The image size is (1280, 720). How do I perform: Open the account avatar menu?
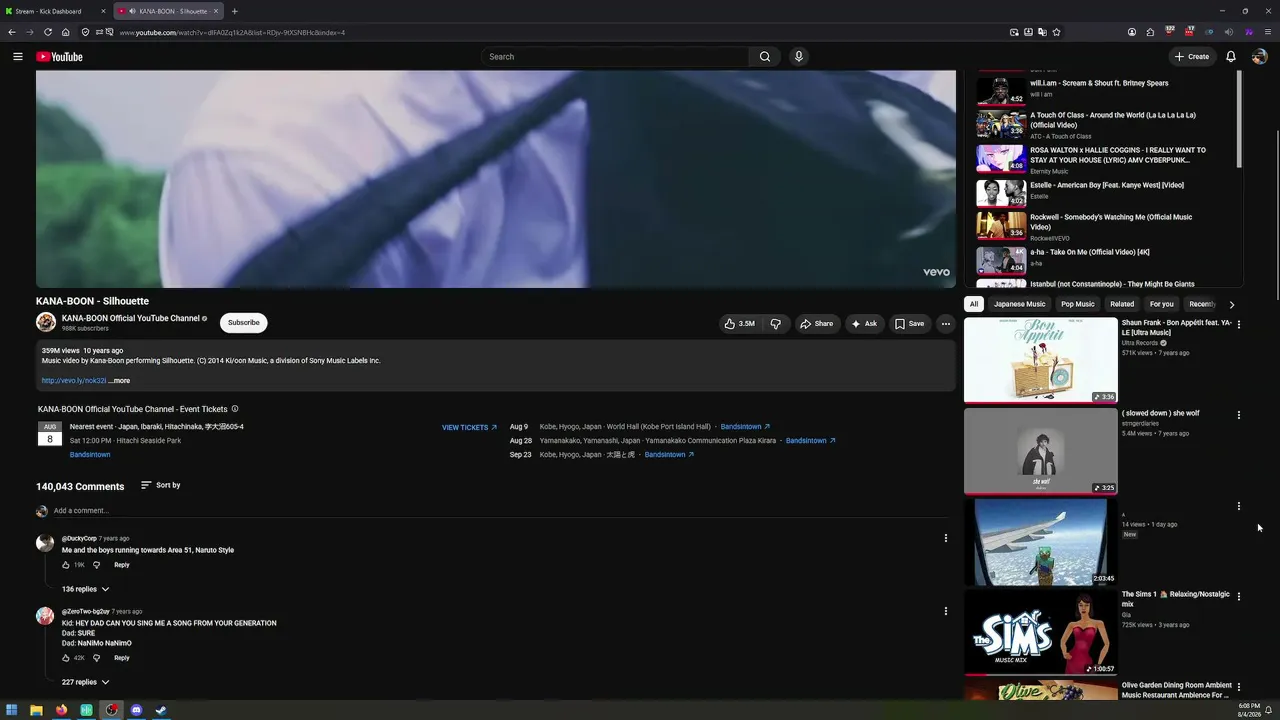(x=1259, y=57)
